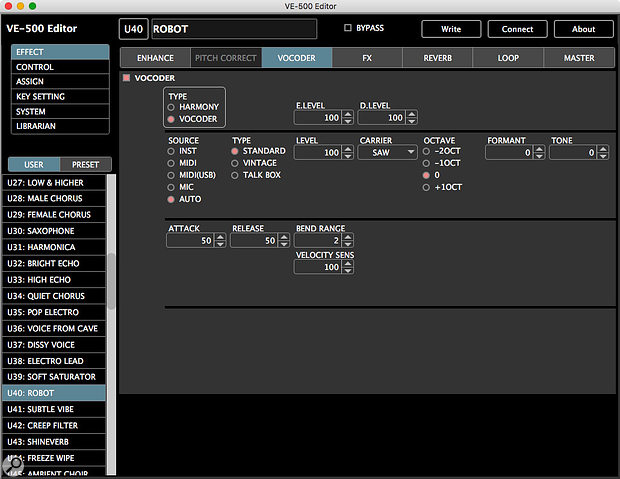Switch to the MASTER tab

(x=579, y=58)
